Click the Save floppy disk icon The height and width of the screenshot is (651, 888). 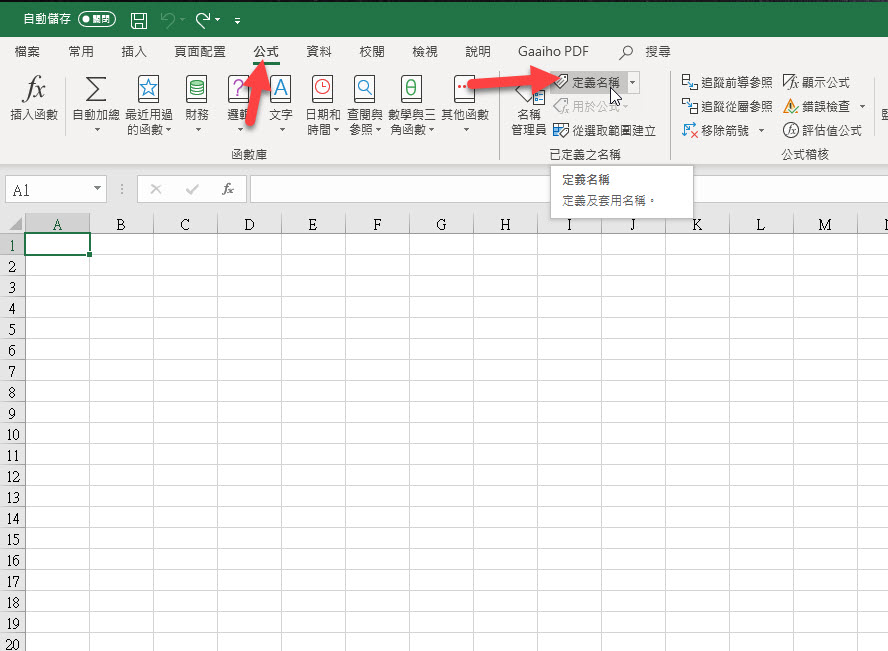pos(139,20)
